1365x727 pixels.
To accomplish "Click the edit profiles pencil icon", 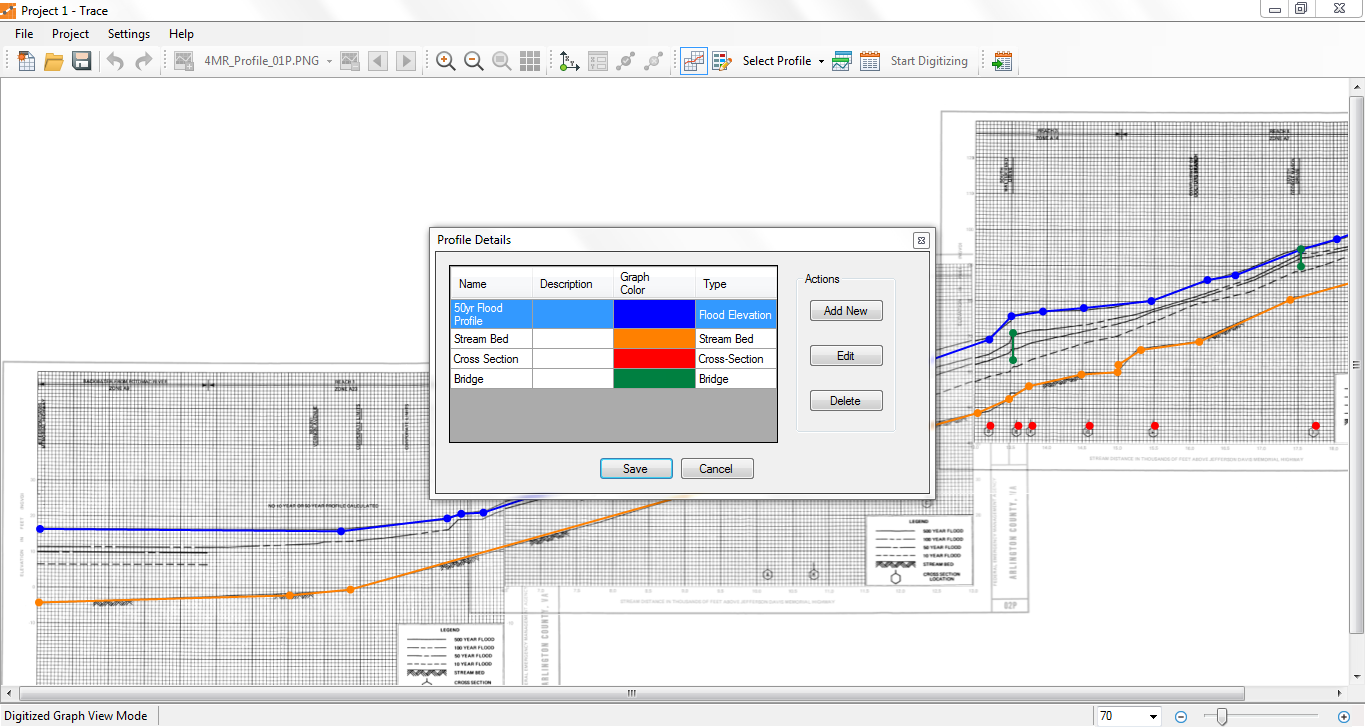I will [722, 61].
